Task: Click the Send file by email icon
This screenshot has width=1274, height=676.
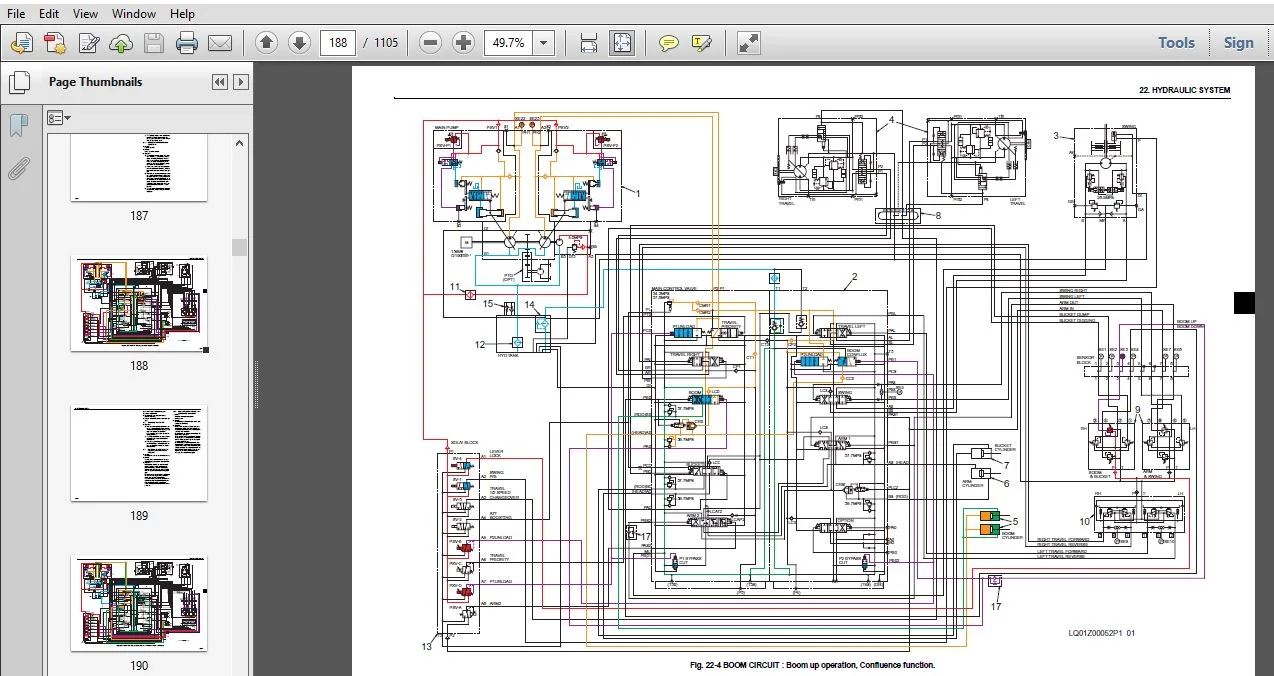Action: click(x=219, y=43)
